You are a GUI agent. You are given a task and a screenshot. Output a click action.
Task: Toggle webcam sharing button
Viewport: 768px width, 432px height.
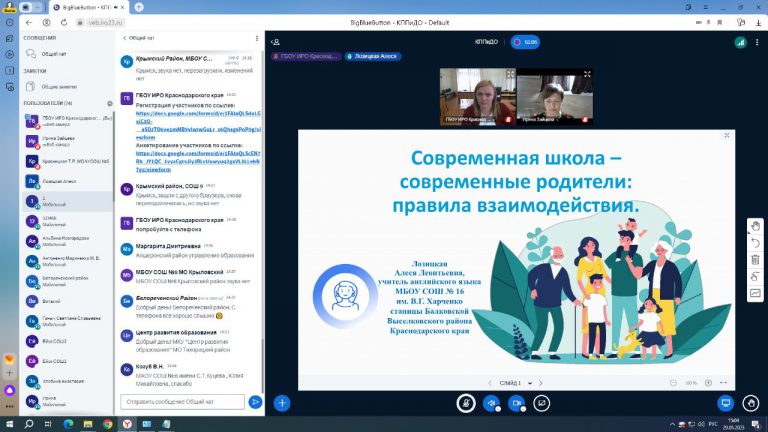(x=516, y=402)
